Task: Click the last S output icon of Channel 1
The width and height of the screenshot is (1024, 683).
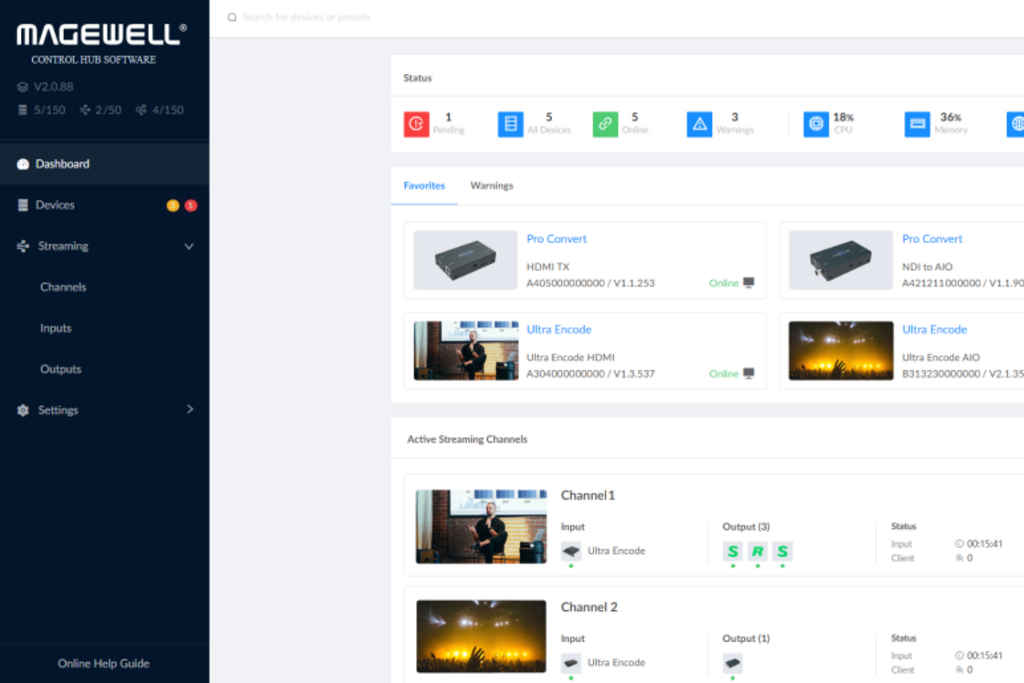Action: coord(782,552)
